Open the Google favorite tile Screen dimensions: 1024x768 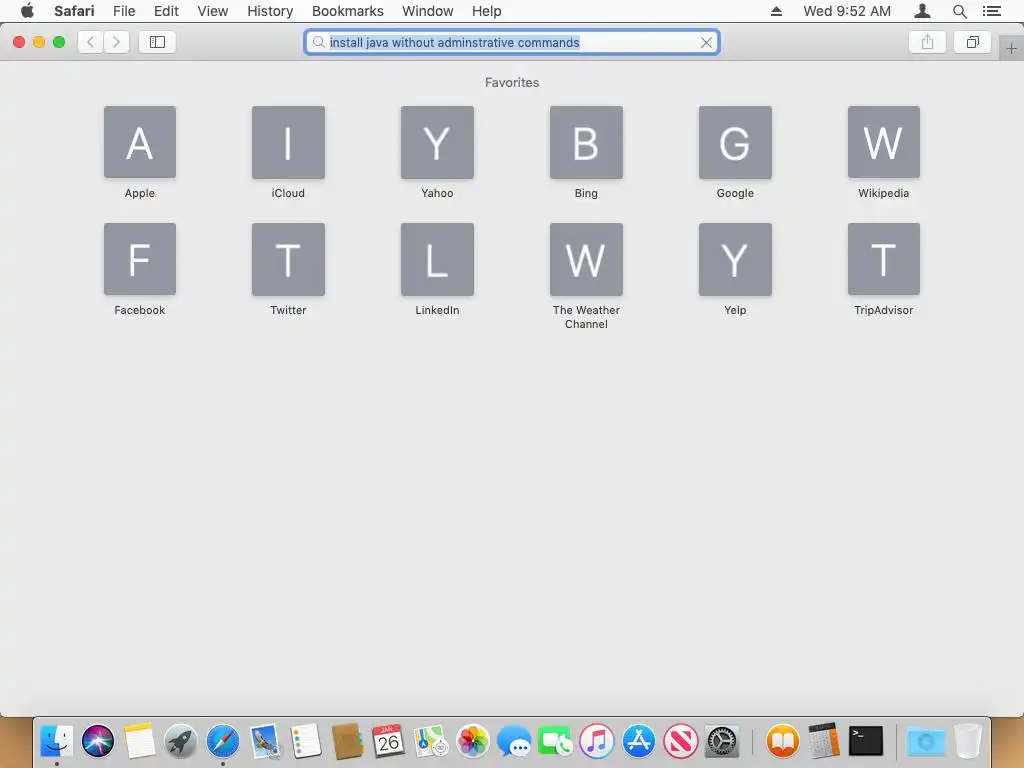(x=735, y=142)
